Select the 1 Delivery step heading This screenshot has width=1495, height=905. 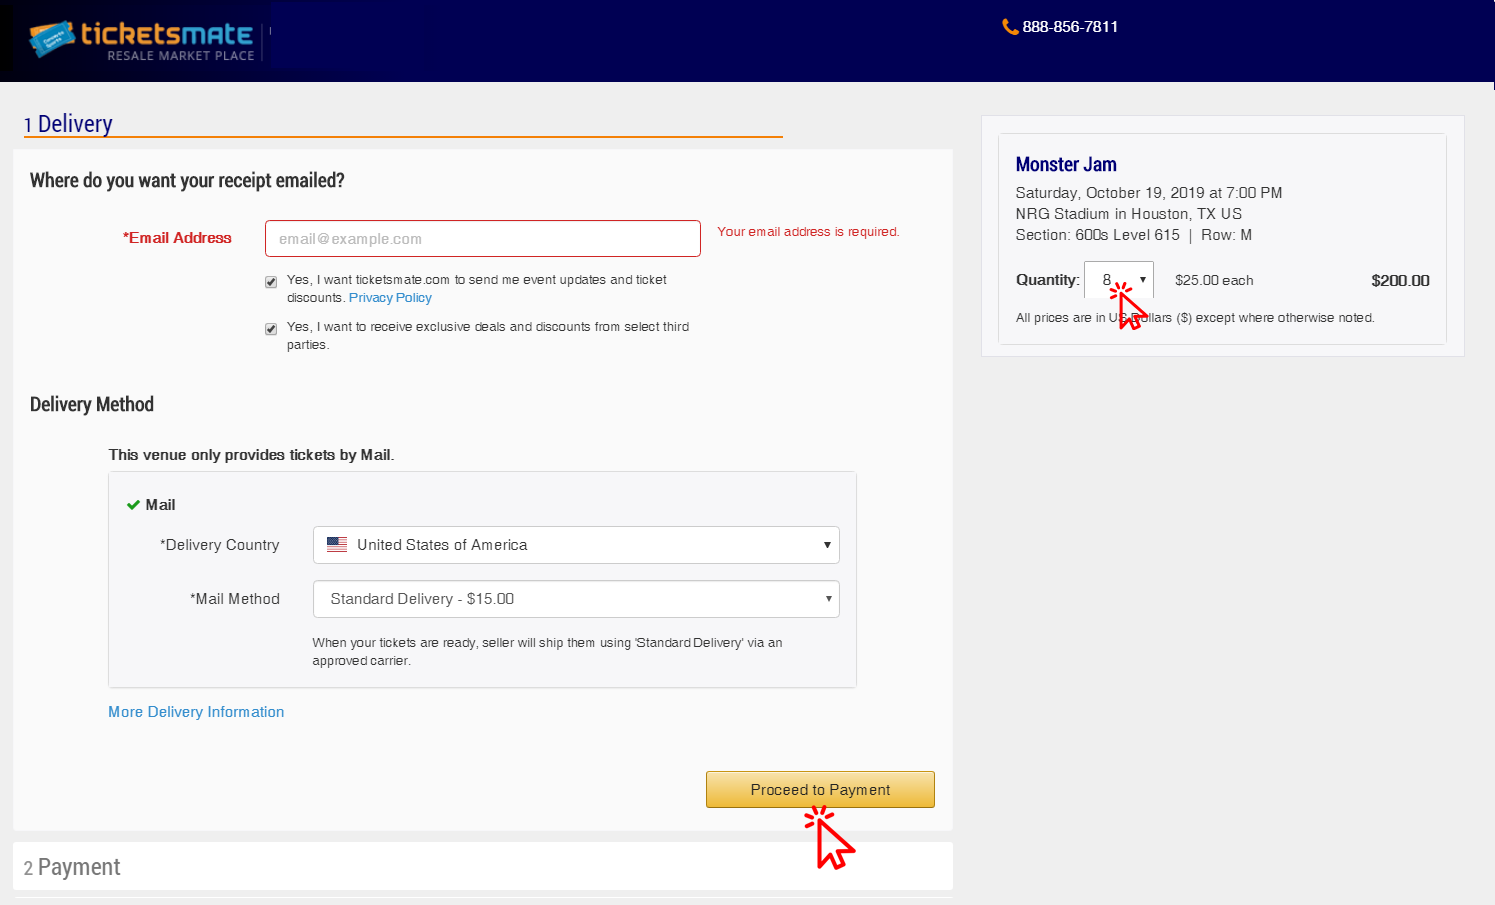(x=68, y=124)
